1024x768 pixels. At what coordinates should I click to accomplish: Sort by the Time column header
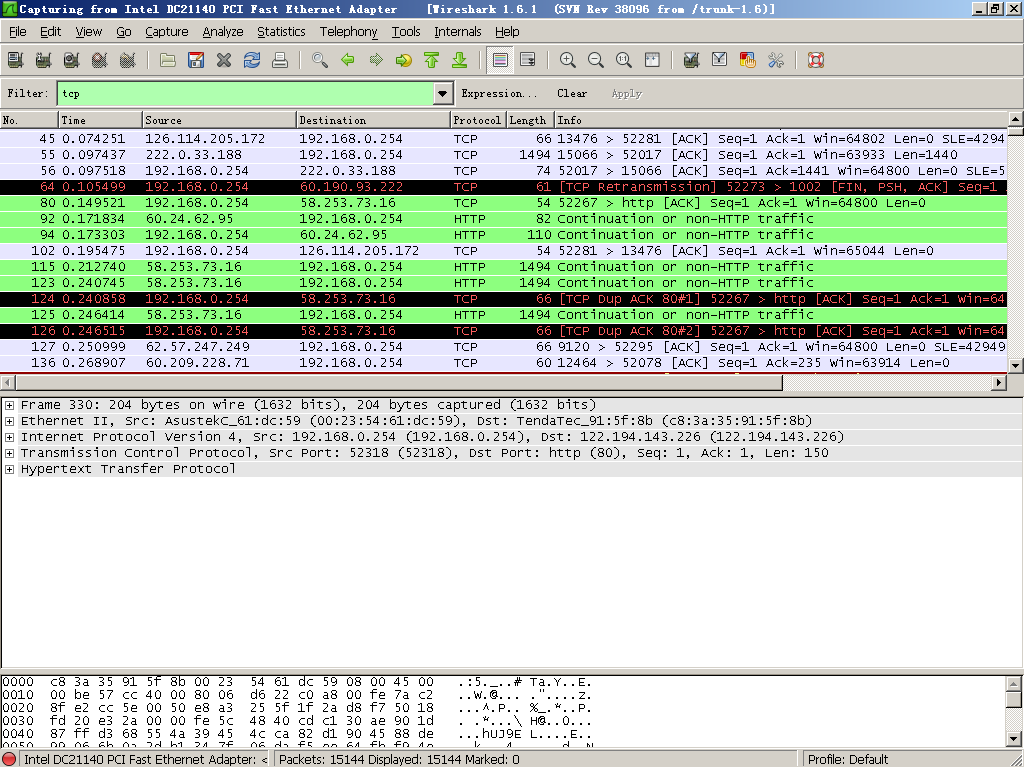tap(100, 120)
